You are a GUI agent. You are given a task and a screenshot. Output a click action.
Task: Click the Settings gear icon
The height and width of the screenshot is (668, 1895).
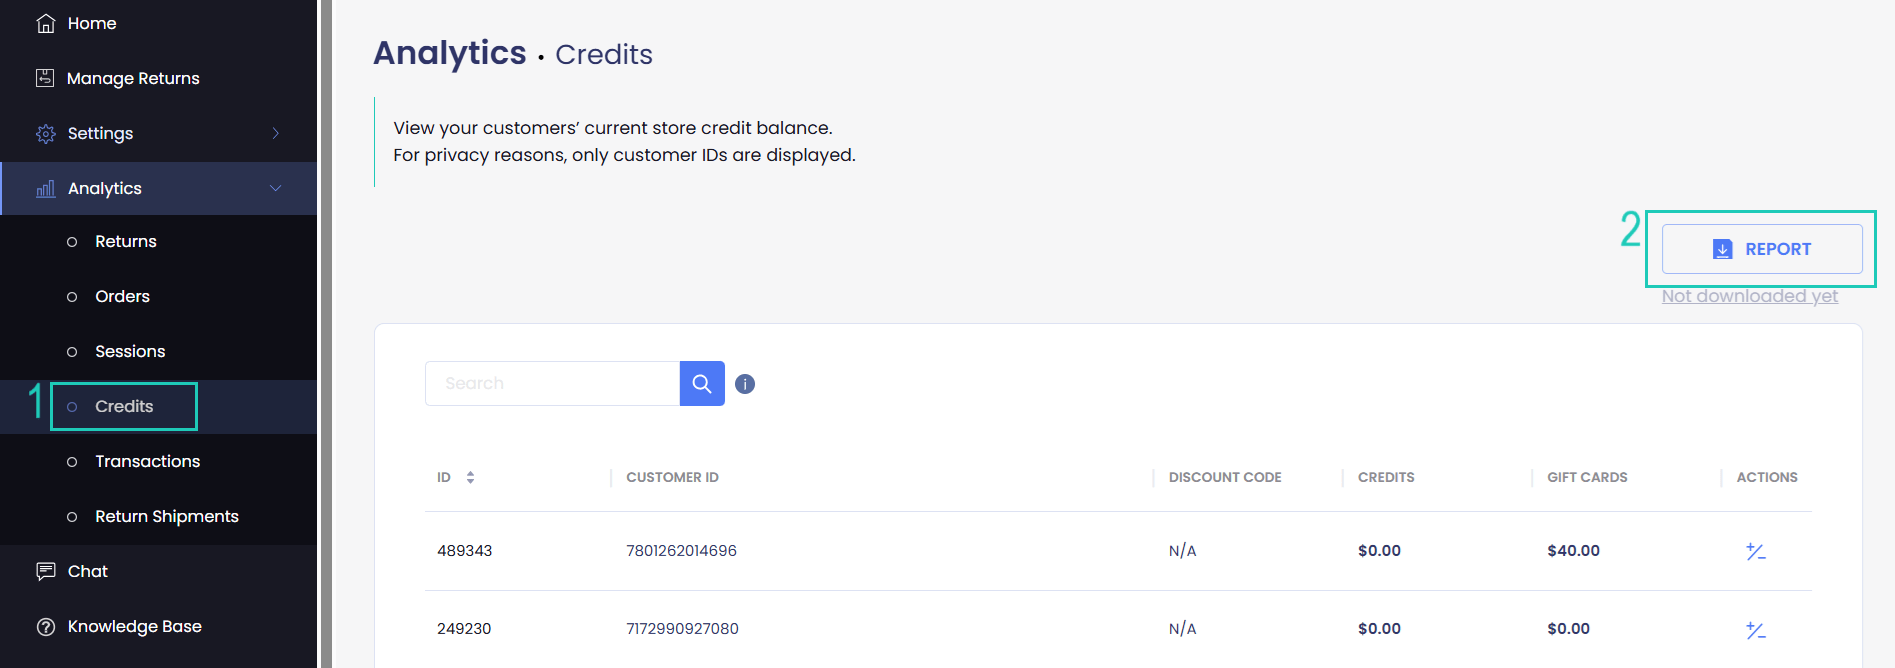tap(46, 134)
